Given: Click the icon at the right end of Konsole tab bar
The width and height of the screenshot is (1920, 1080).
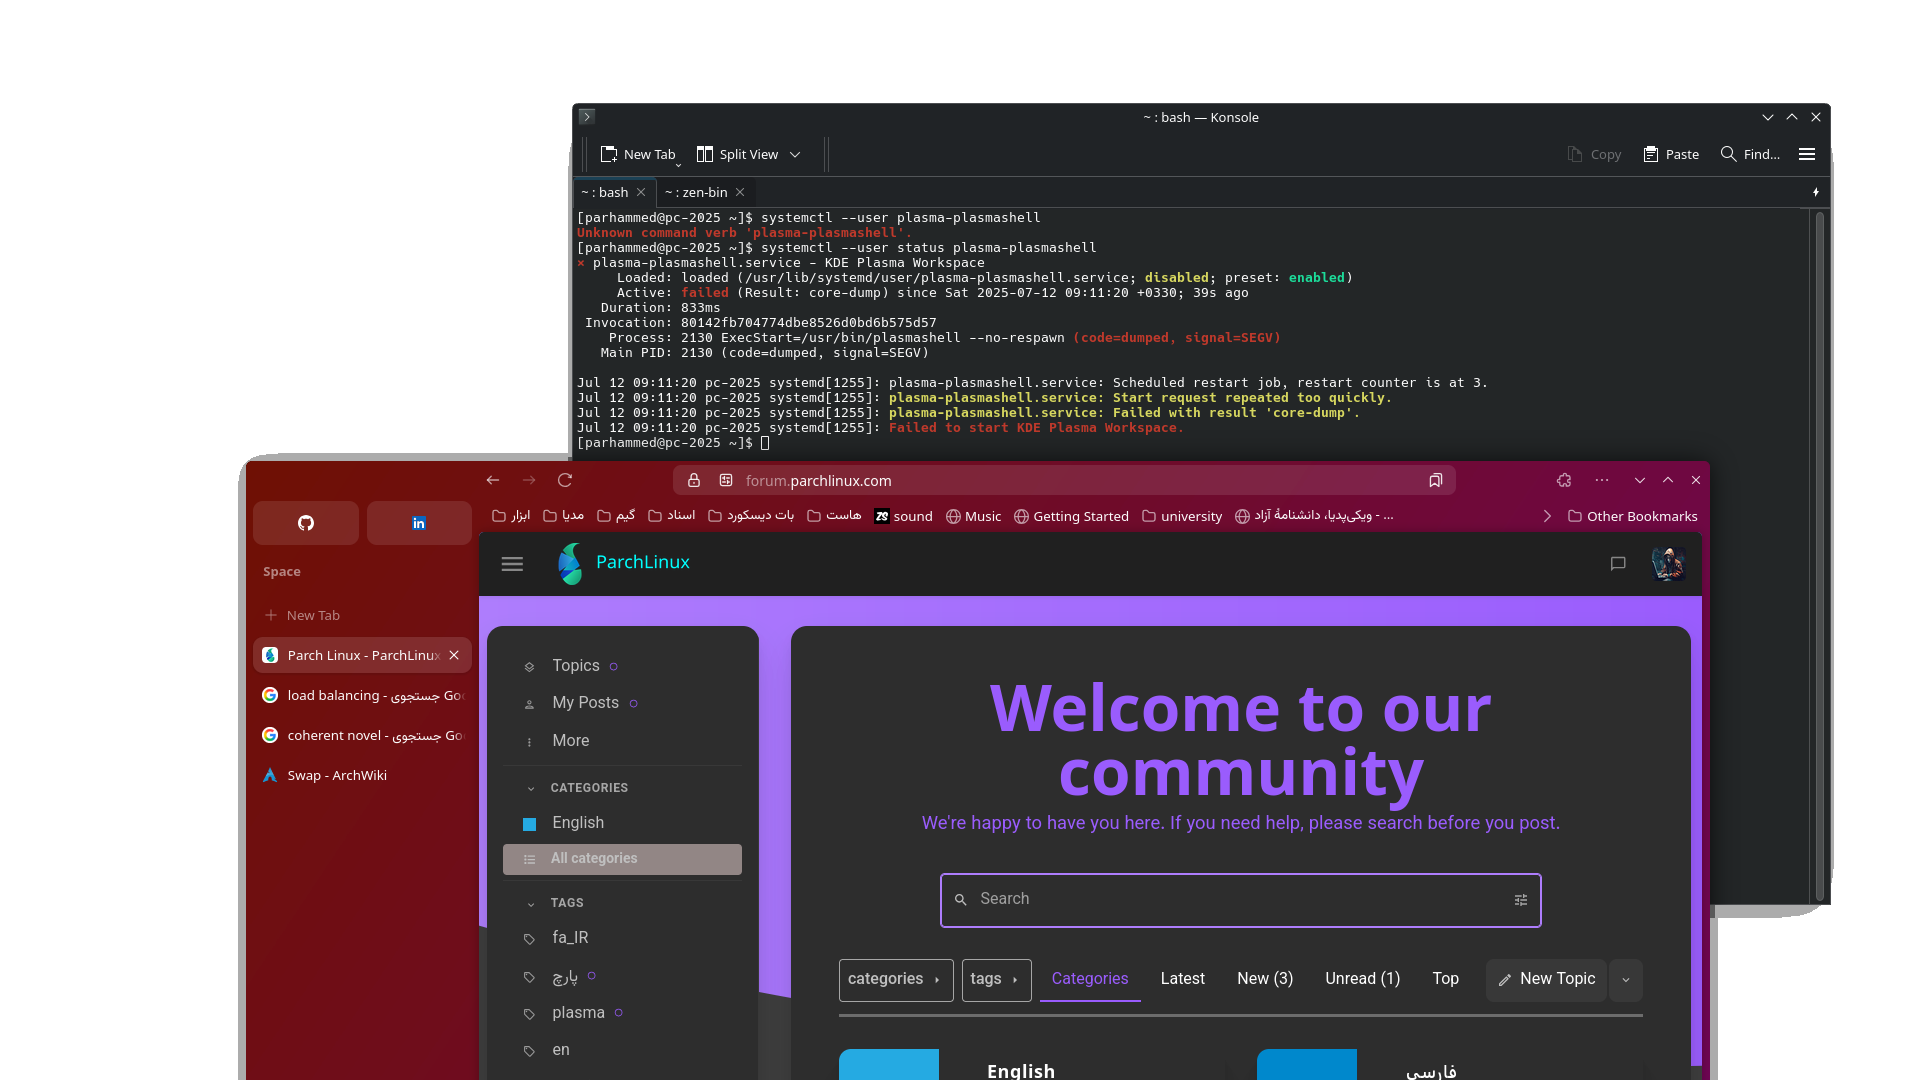Looking at the screenshot, I should 1816,192.
